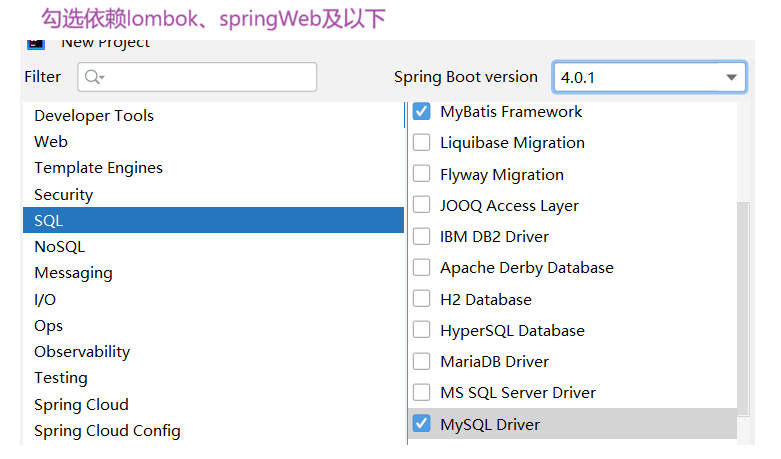Click the dependency list vertical scrollbar
Viewport: 781px width, 459px height.
coord(743,309)
